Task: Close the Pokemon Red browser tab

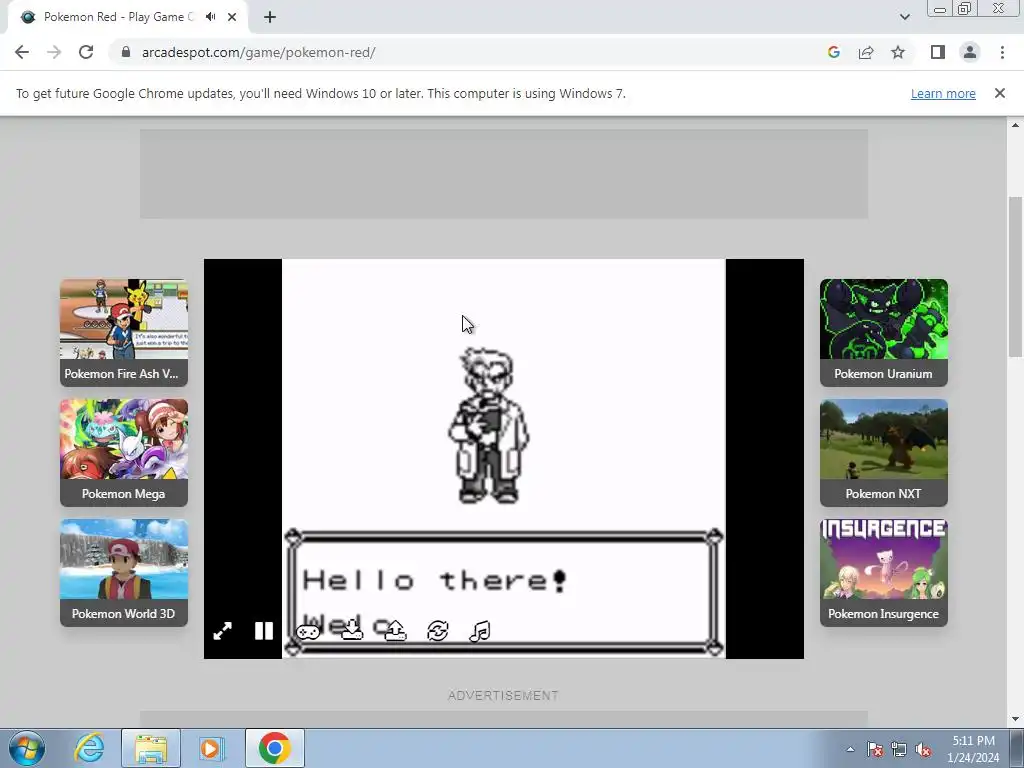Action: point(232,17)
